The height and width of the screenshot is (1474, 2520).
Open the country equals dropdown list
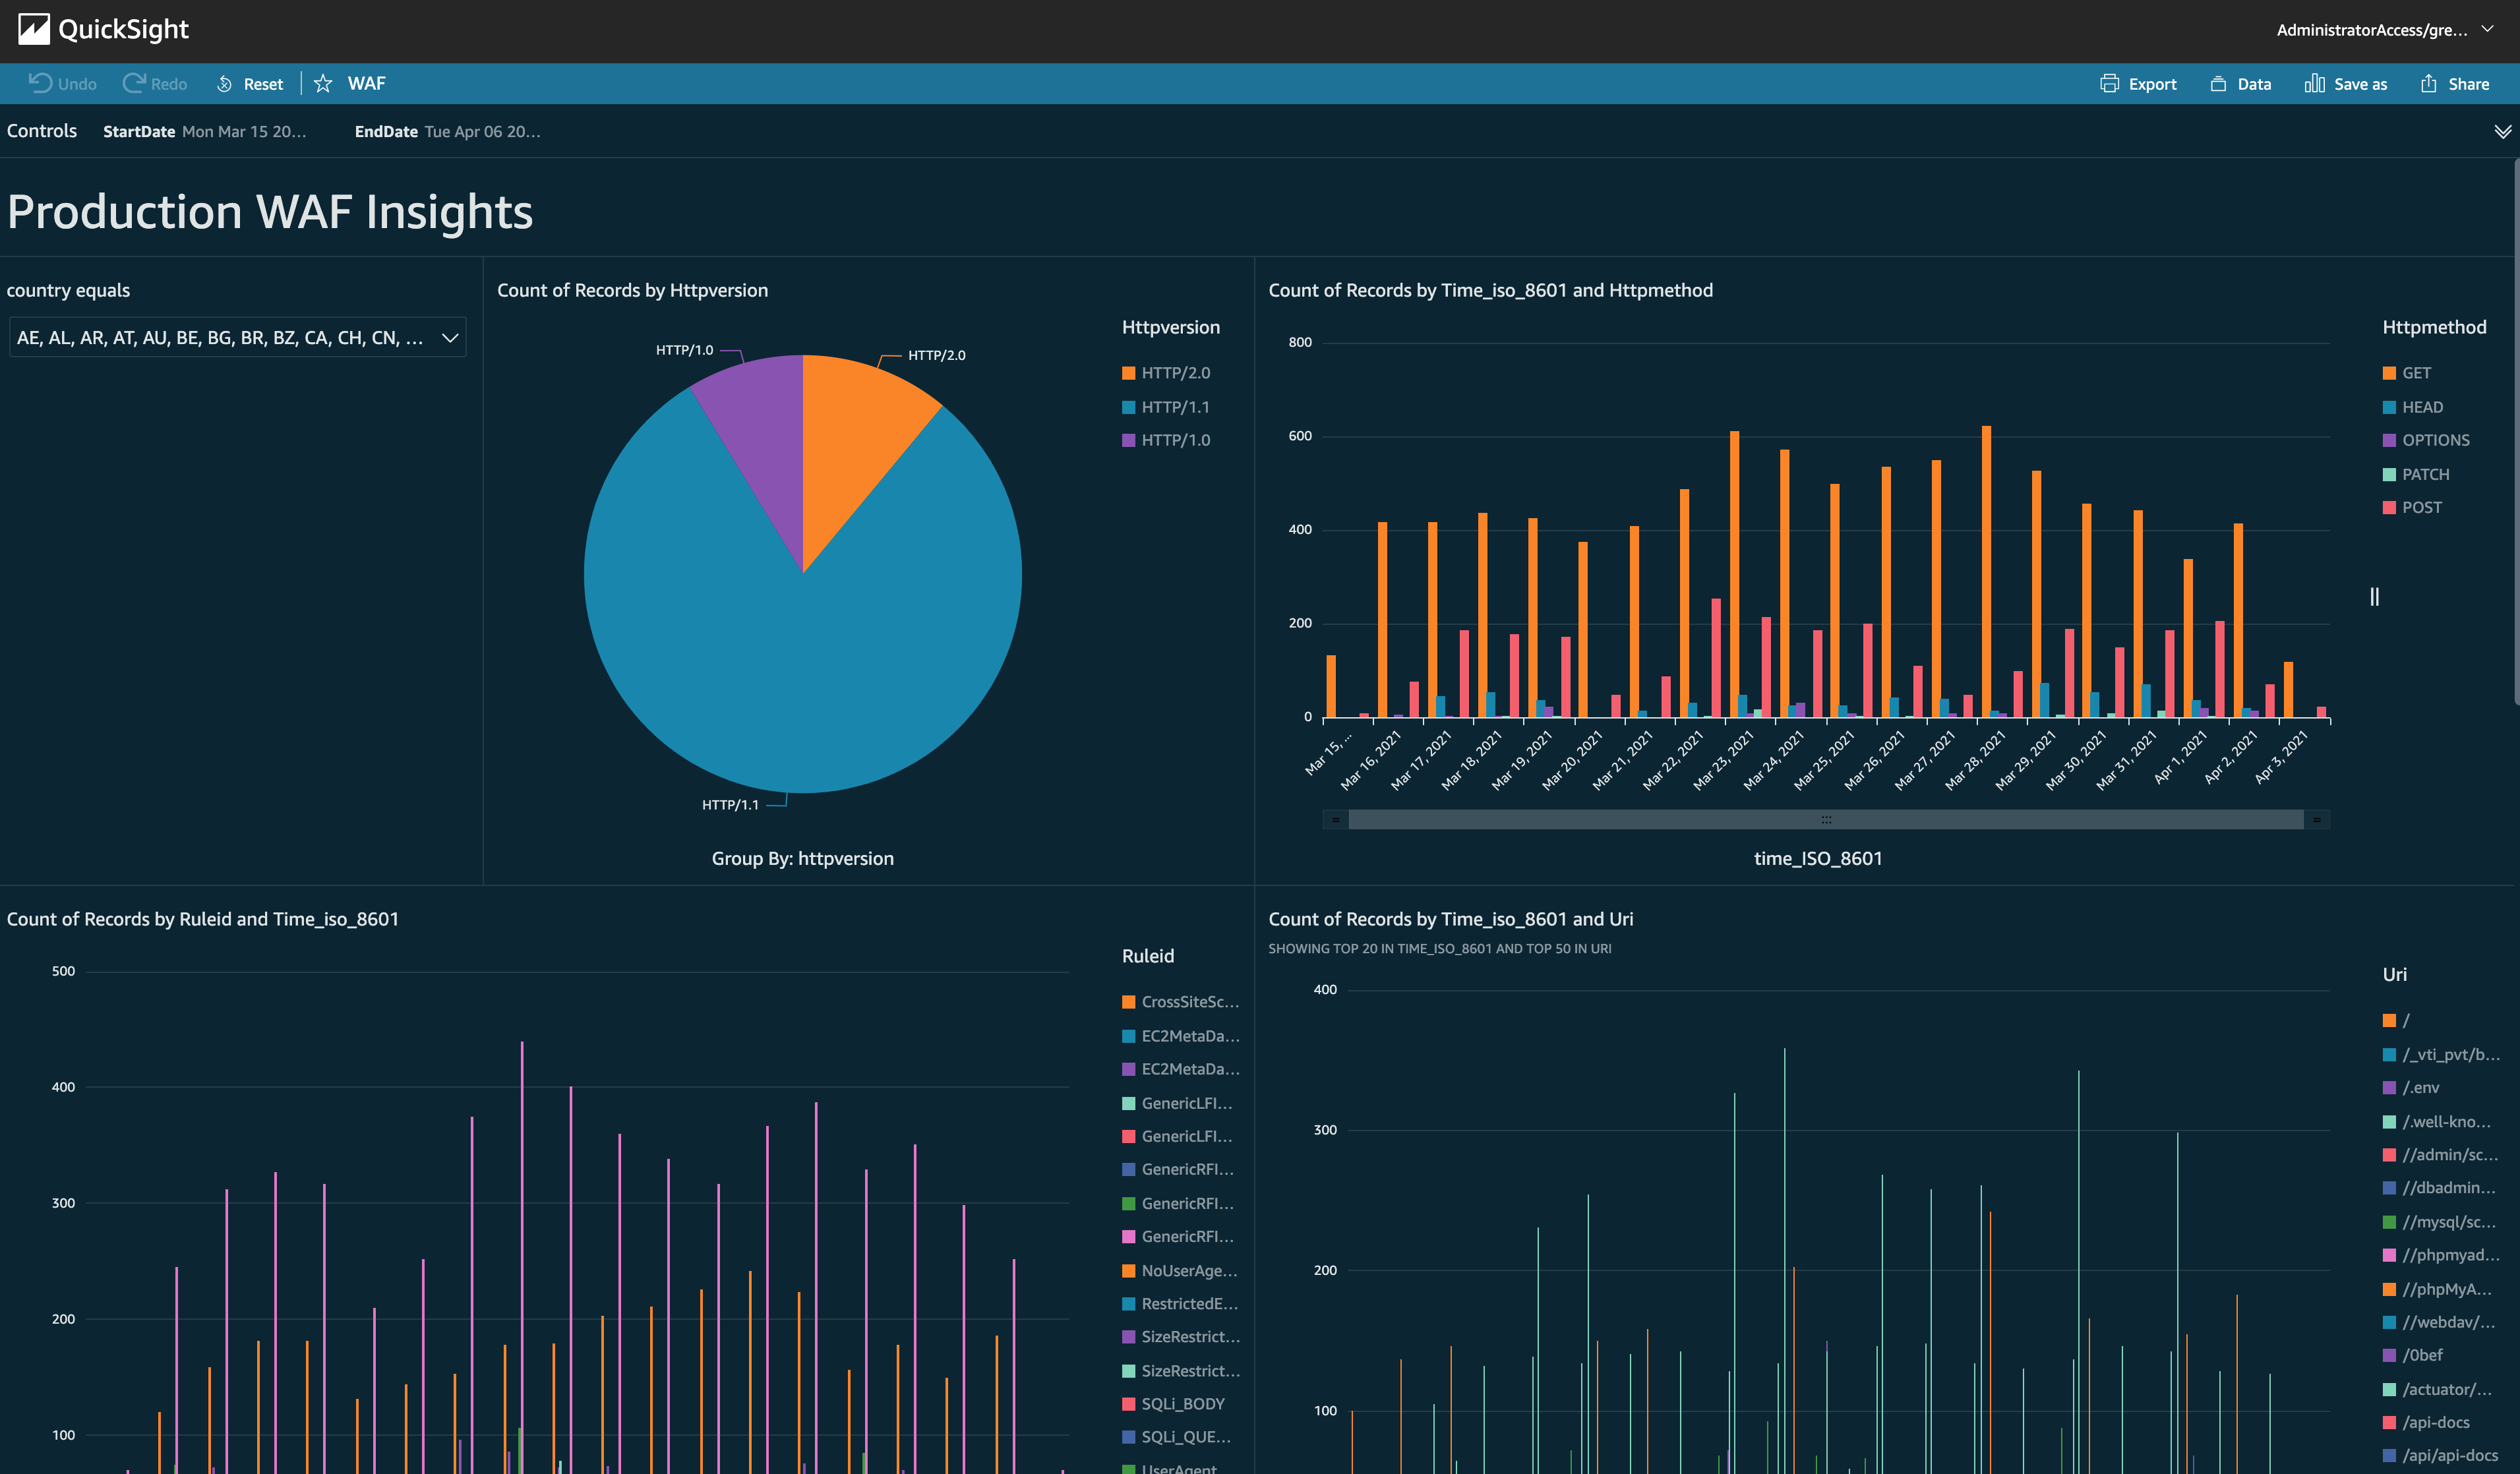click(237, 338)
